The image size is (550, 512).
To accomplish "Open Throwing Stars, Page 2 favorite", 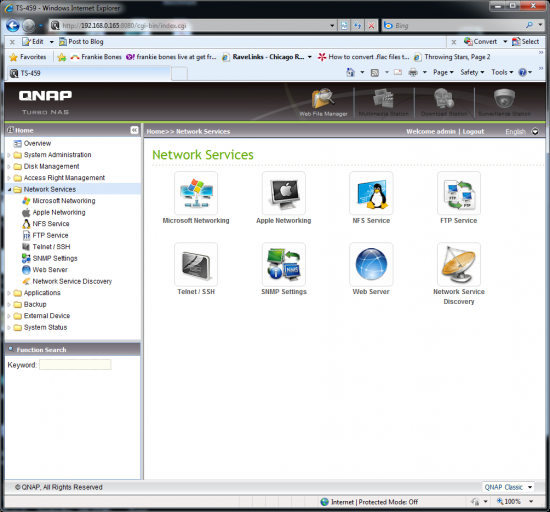I will tap(452, 57).
